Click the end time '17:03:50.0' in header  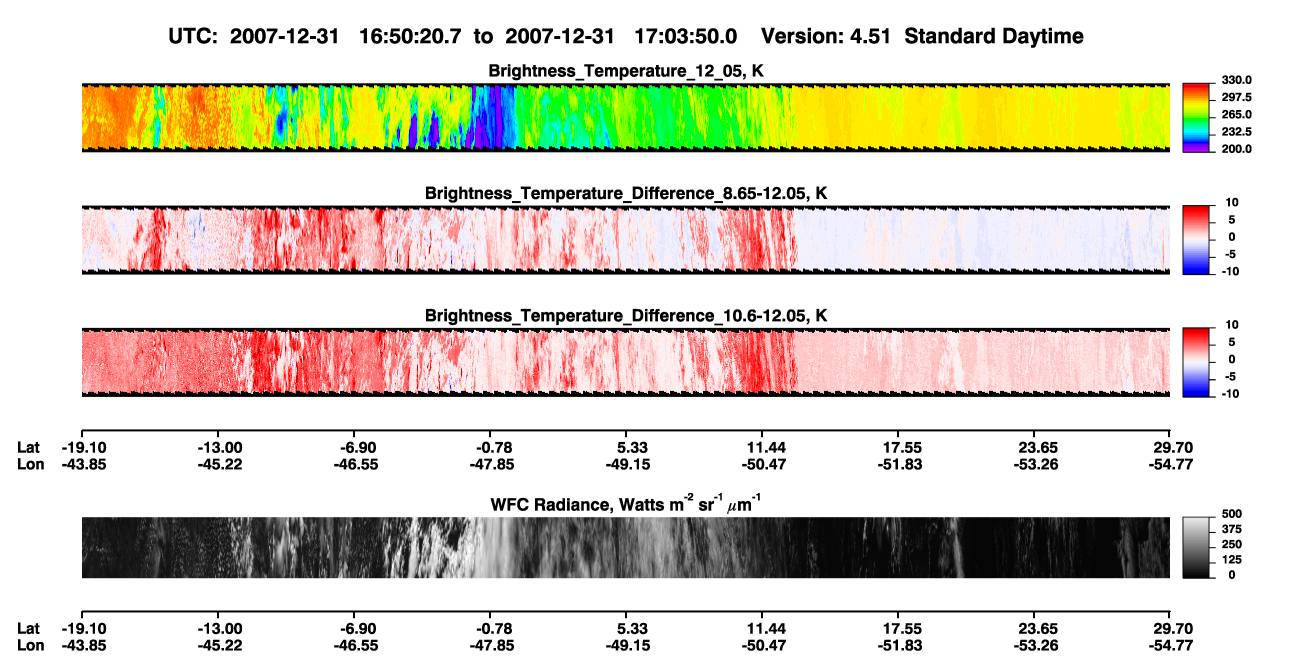tap(686, 36)
